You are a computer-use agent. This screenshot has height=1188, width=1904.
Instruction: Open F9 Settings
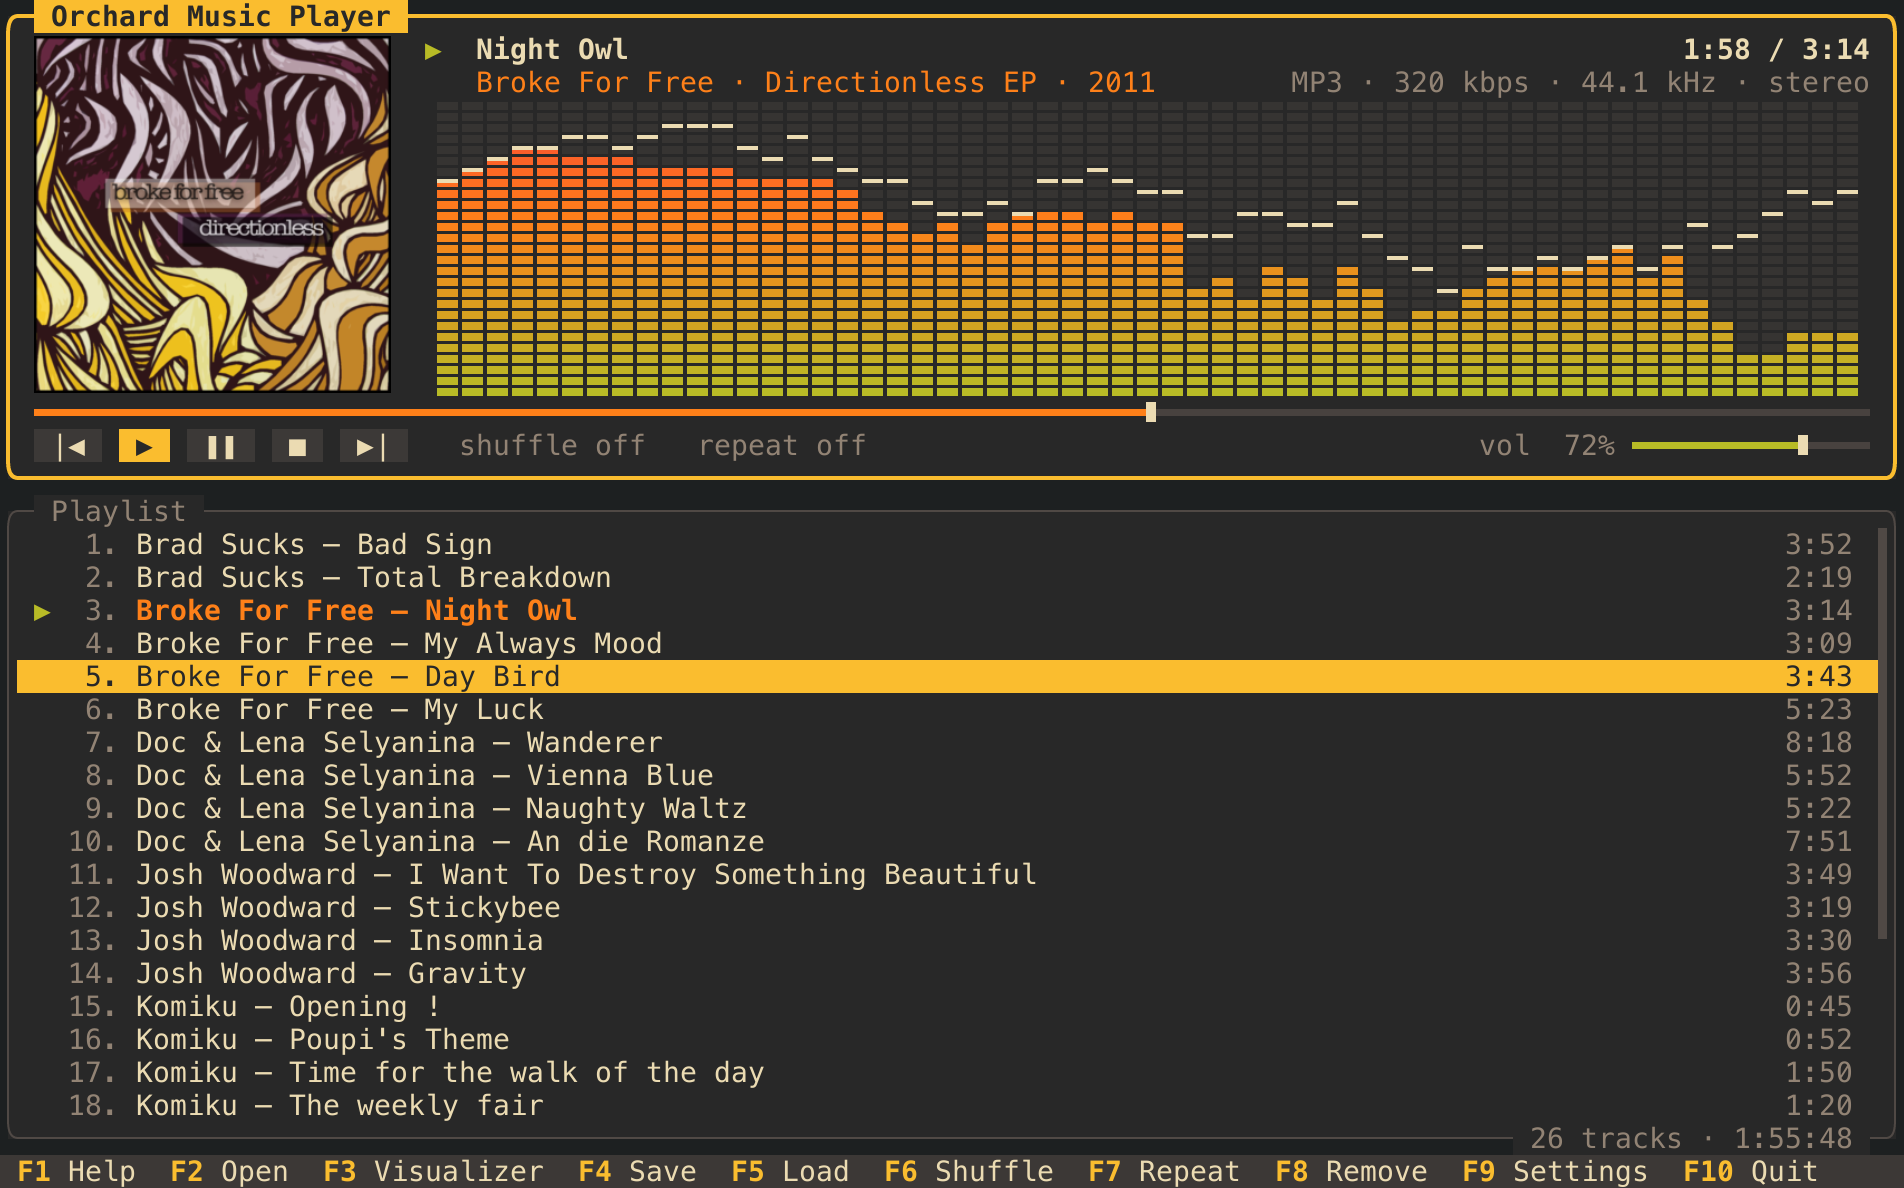(1555, 1172)
